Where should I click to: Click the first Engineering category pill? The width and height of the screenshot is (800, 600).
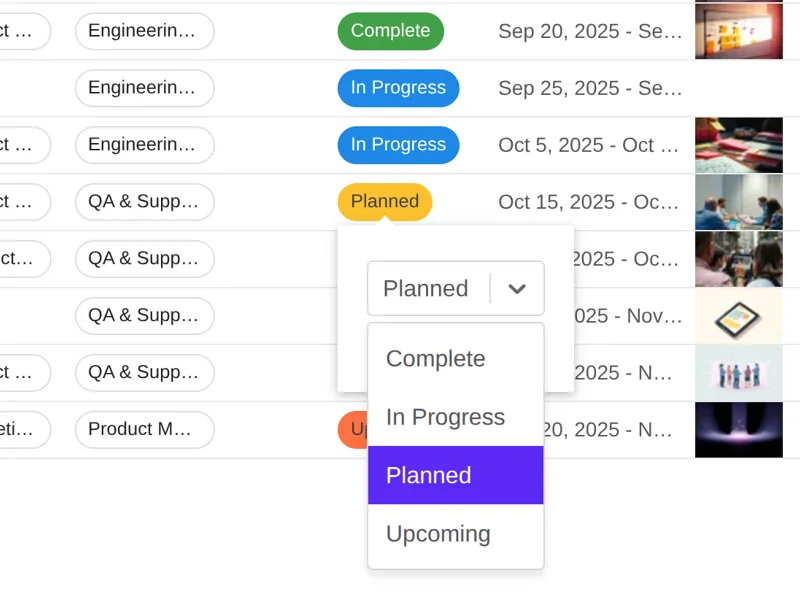(144, 31)
